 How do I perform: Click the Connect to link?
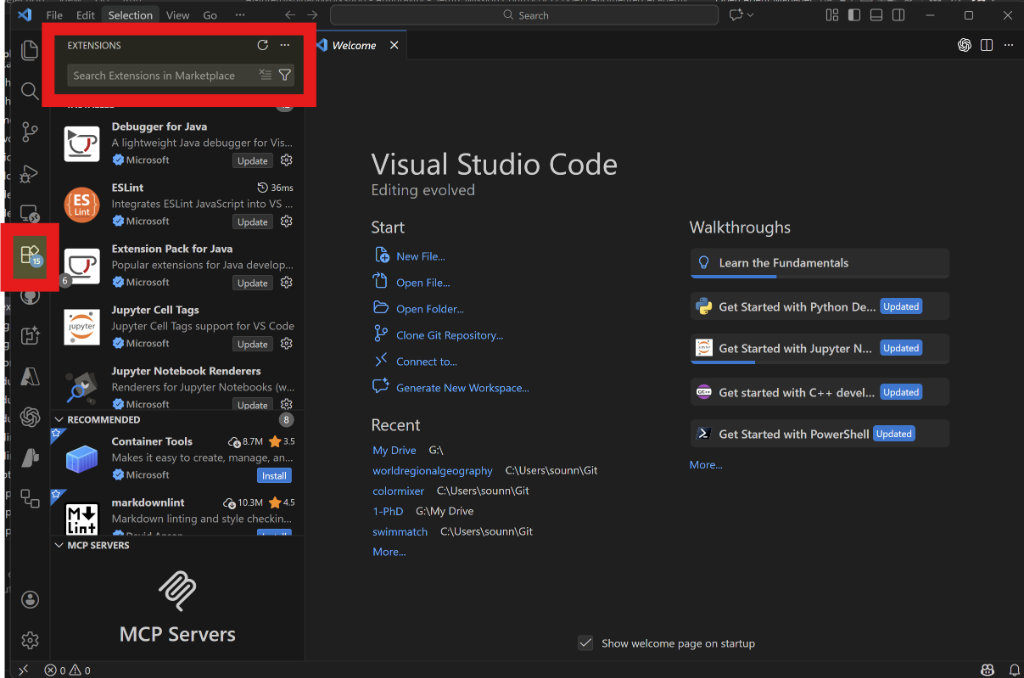[x=426, y=361]
